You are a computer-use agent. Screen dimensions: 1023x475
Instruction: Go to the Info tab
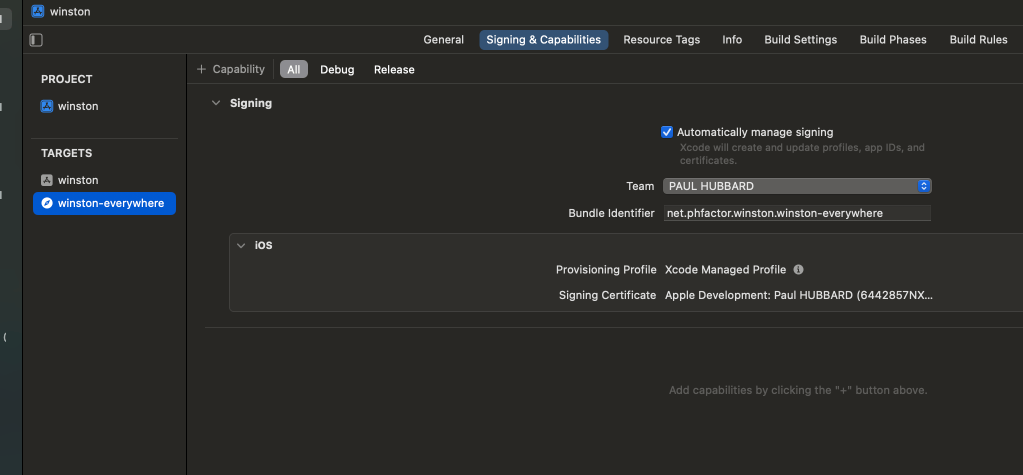click(732, 40)
